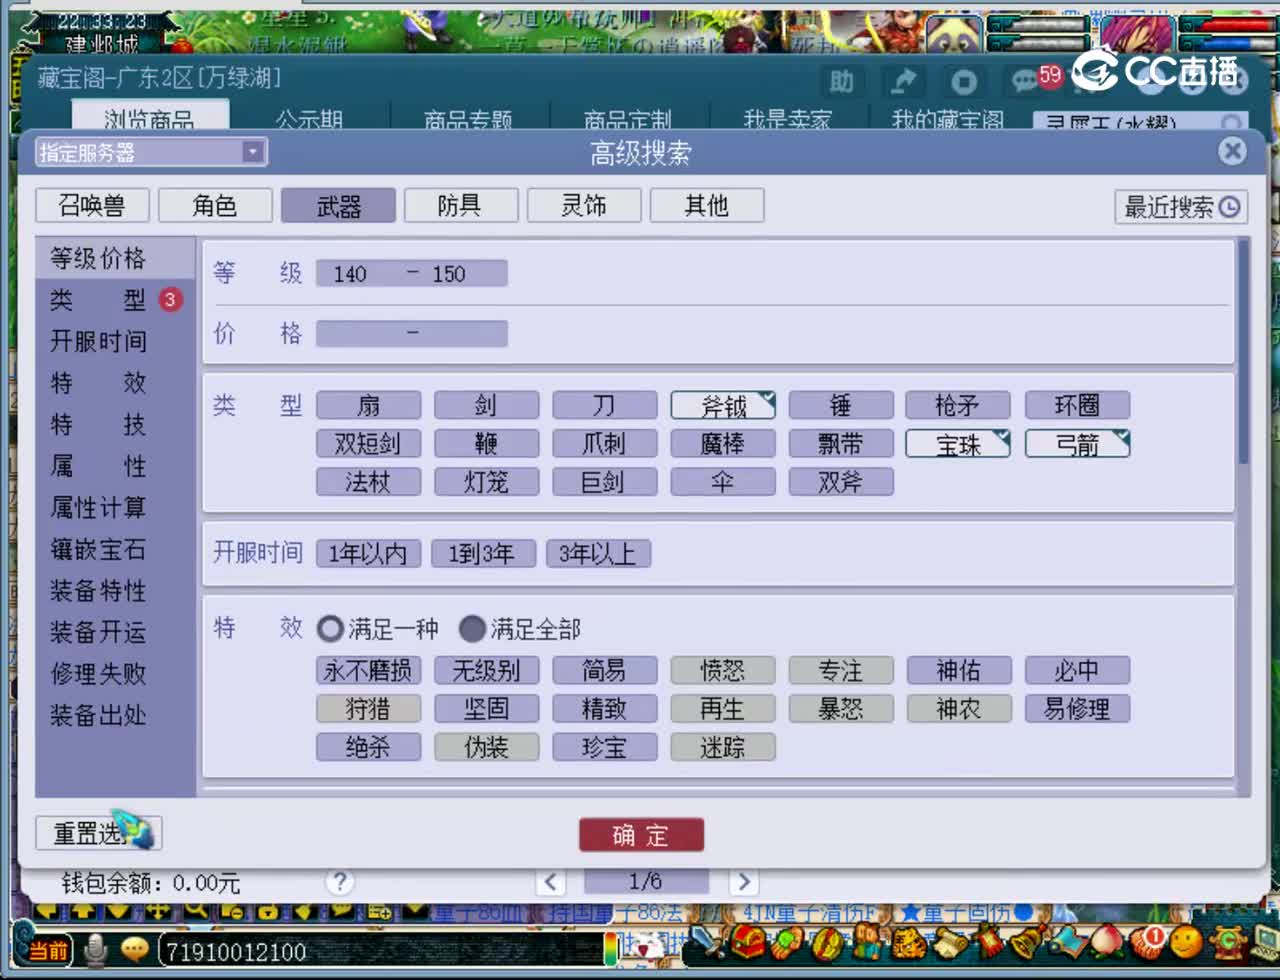This screenshot has height=980, width=1280.
Task: Toggle the 魔棒 weapon type
Action: (x=723, y=444)
